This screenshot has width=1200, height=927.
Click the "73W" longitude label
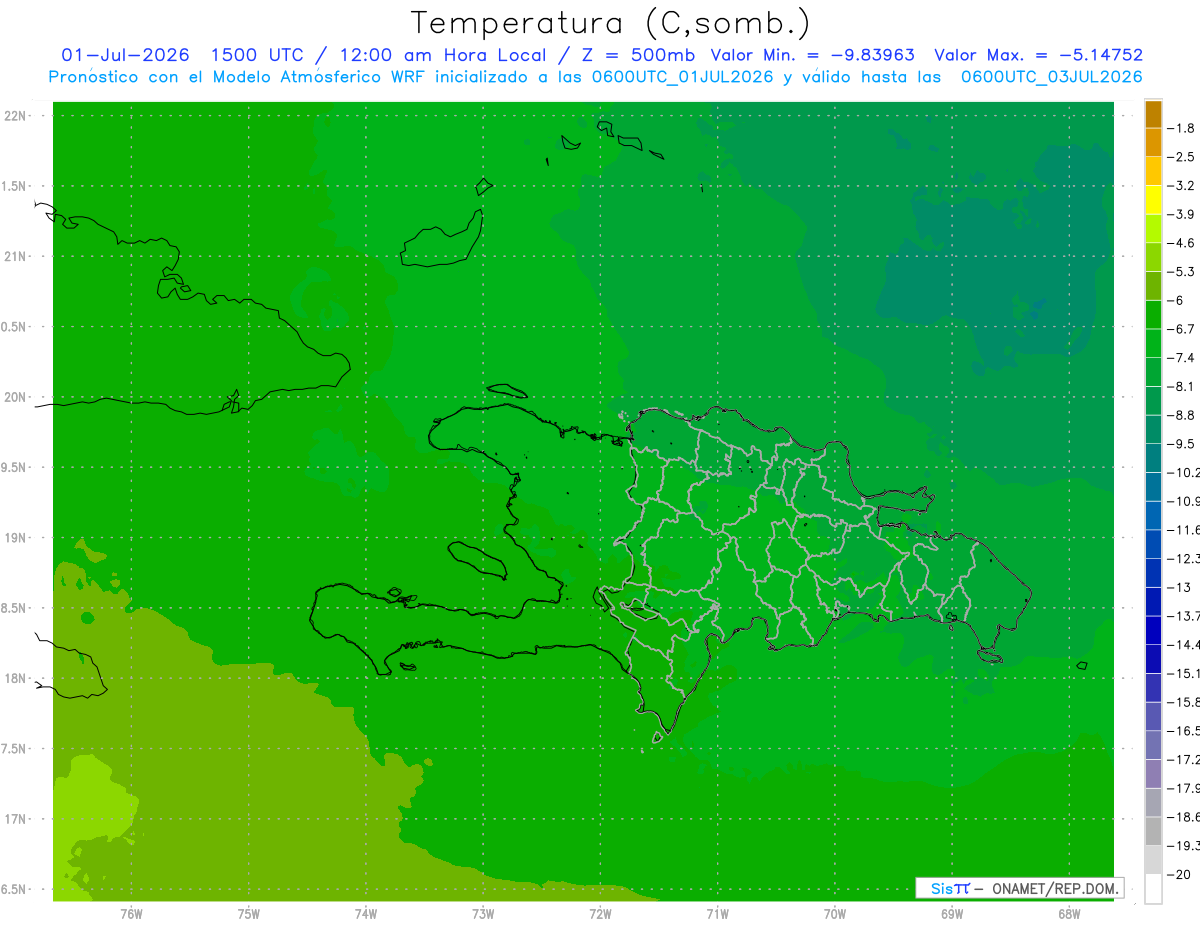click(x=483, y=914)
